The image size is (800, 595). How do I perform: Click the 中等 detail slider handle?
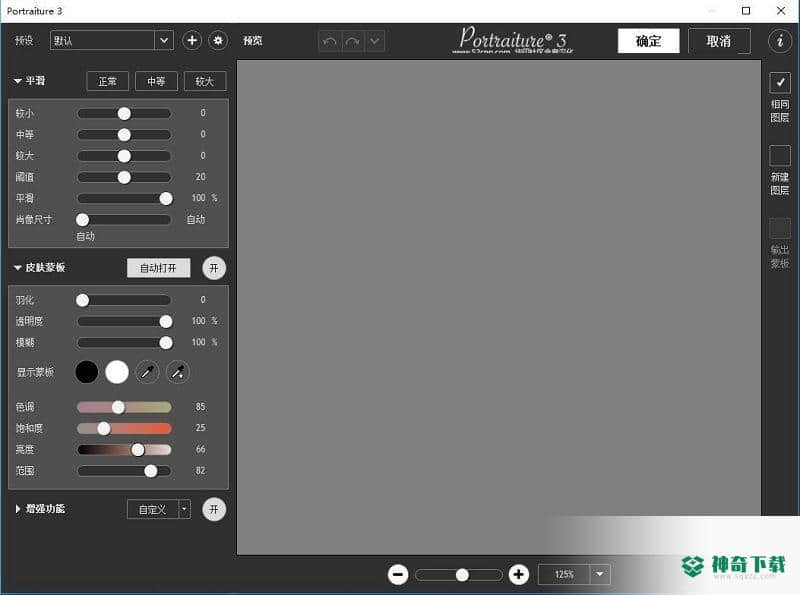coord(124,135)
